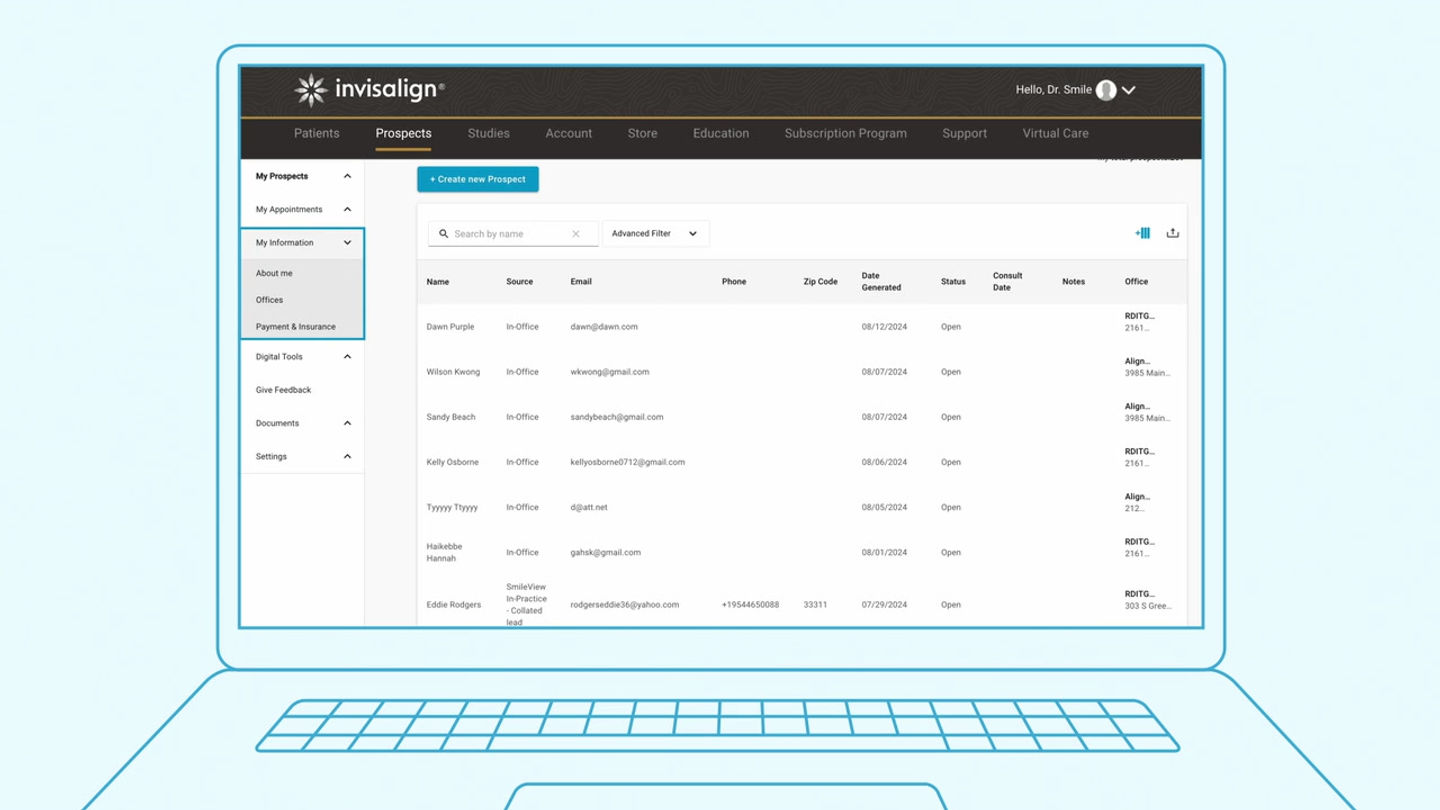1440x810 pixels.
Task: Click the email sandybeach@gmail.com
Action: coord(617,417)
